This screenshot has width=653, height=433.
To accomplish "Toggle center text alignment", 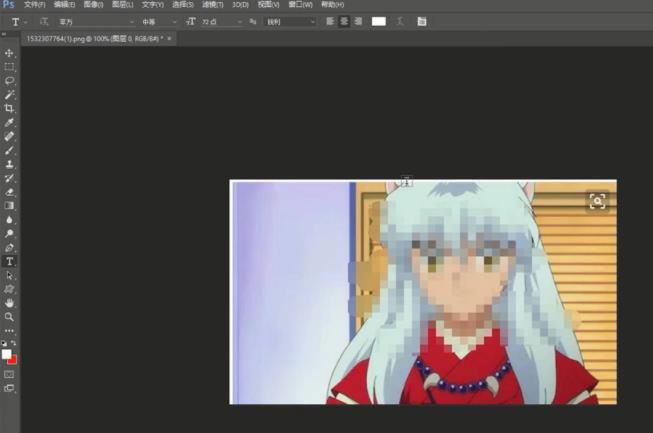I will pos(344,21).
